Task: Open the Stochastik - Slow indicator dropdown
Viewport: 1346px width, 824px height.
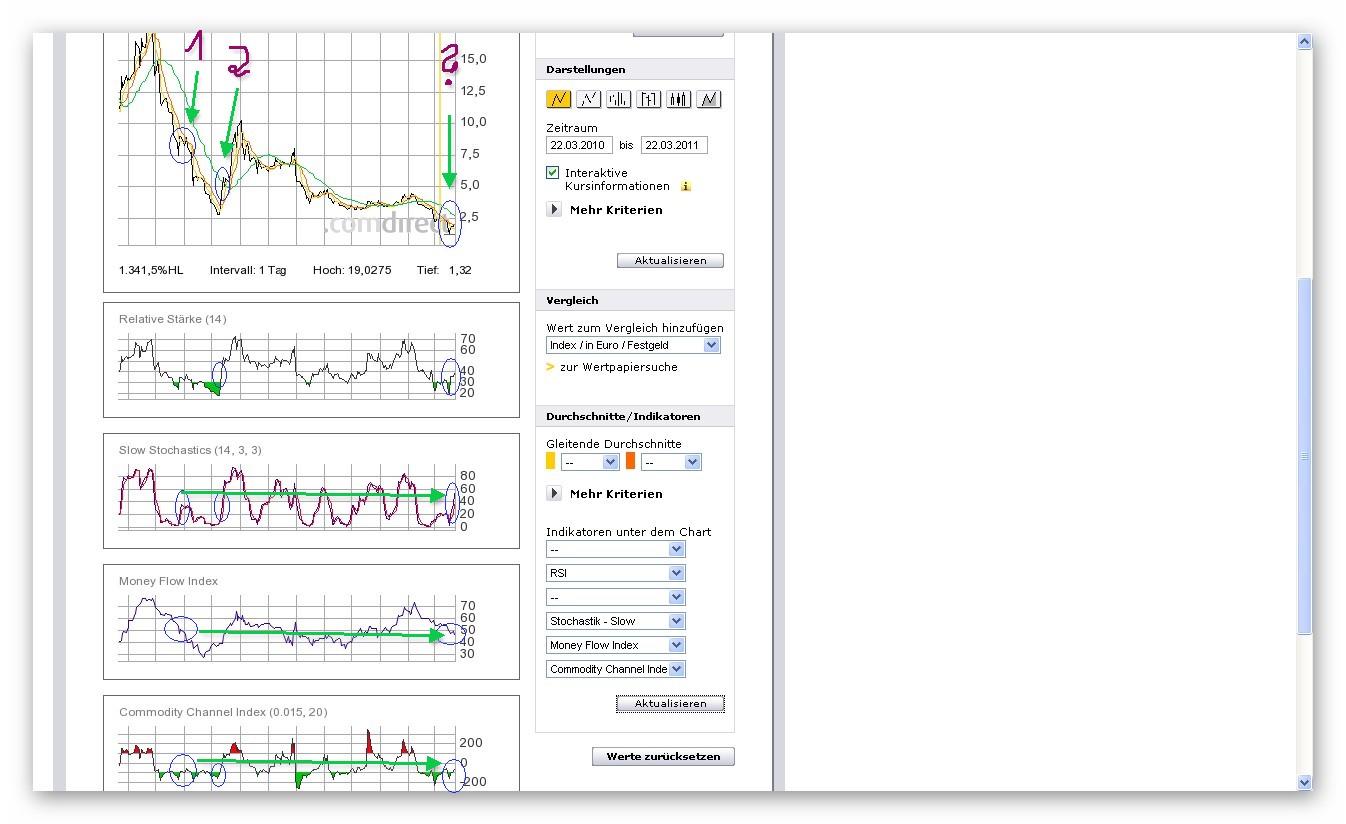Action: 615,621
